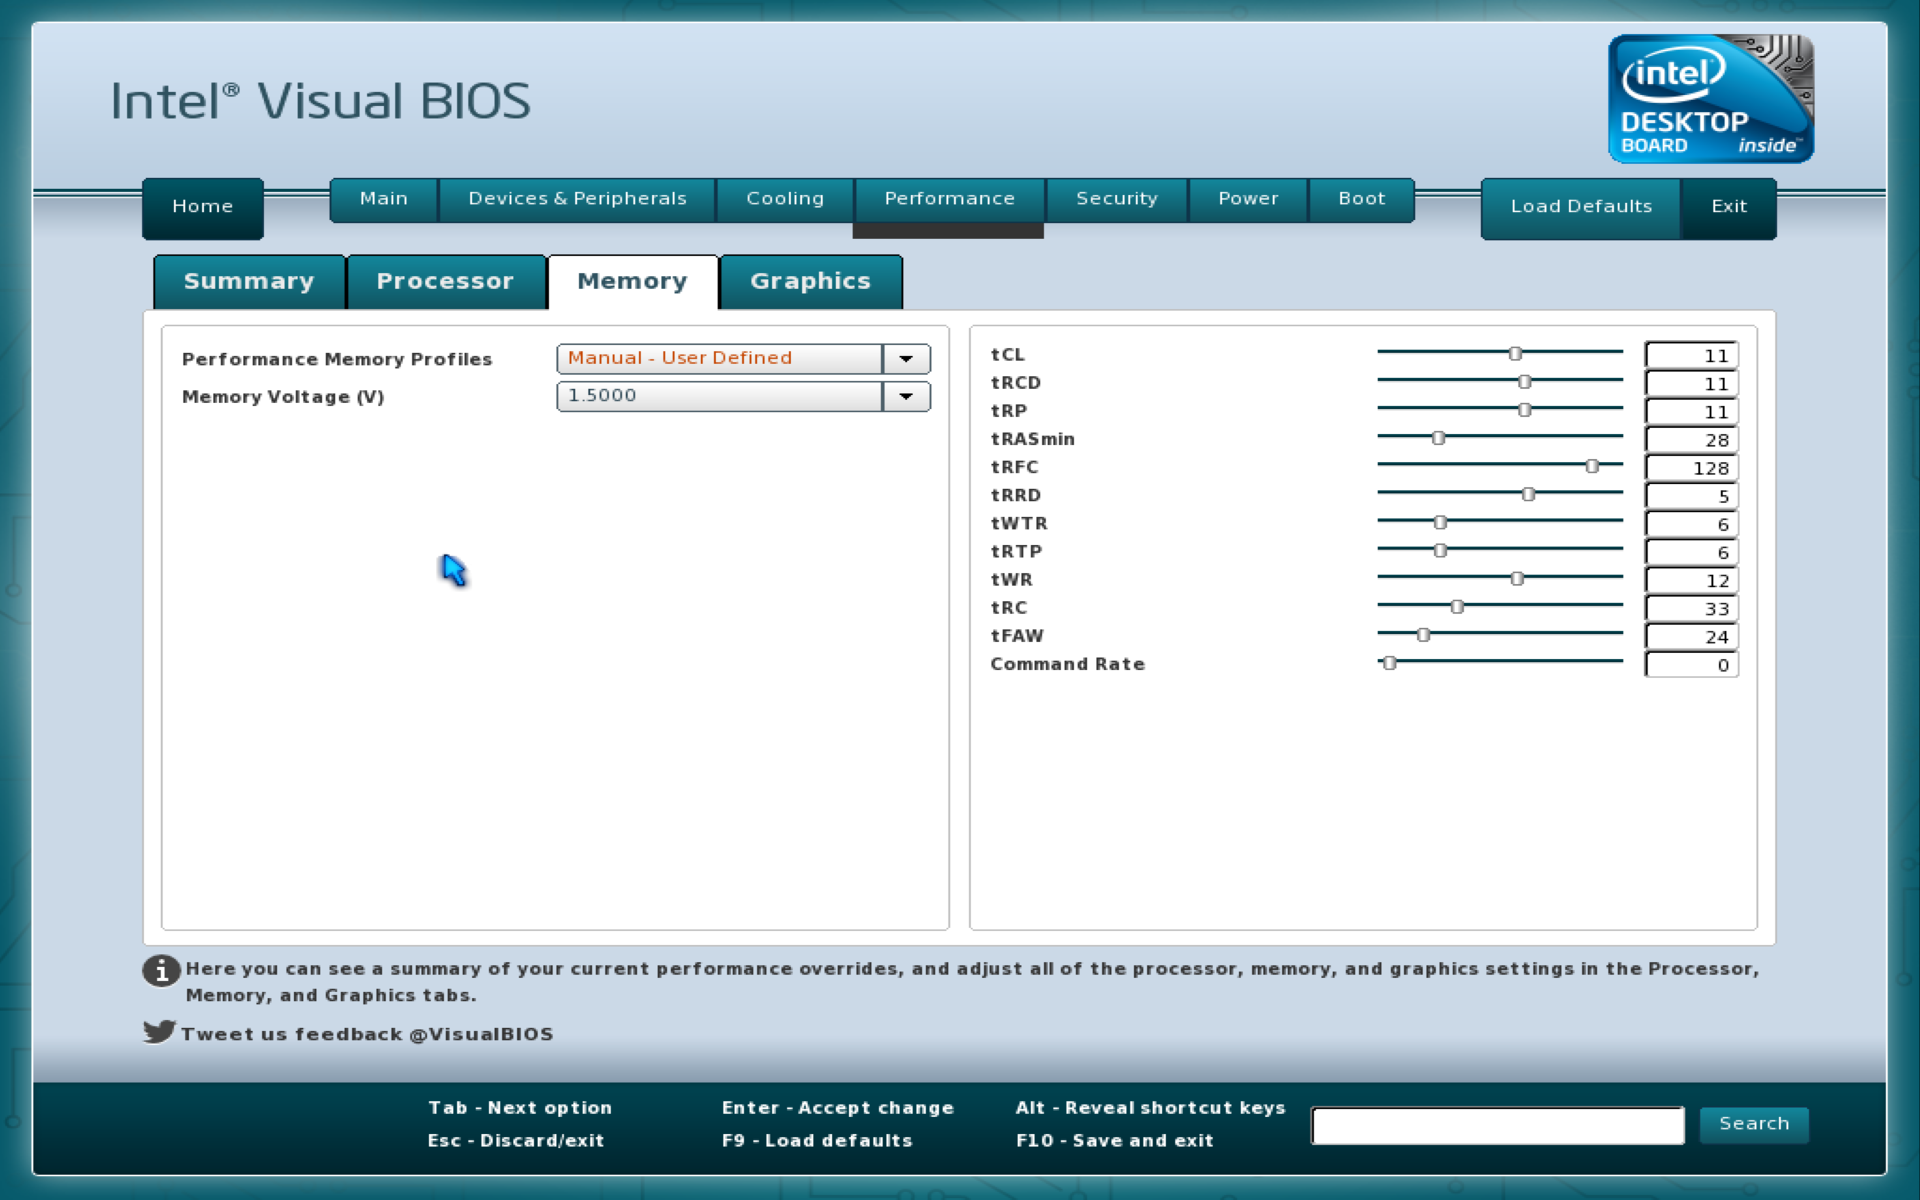
Task: Select the 1.5000 voltage combo box
Action: 743,397
